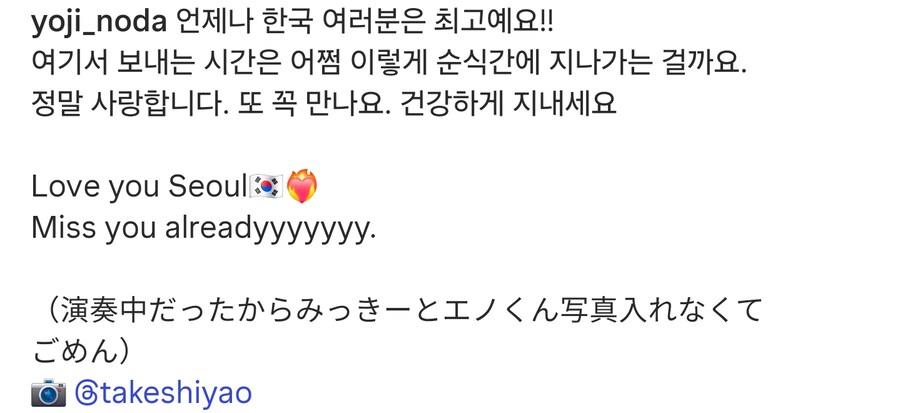Open the @takeshiyao mention link
Viewport: 900px width, 413px height.
click(x=164, y=393)
